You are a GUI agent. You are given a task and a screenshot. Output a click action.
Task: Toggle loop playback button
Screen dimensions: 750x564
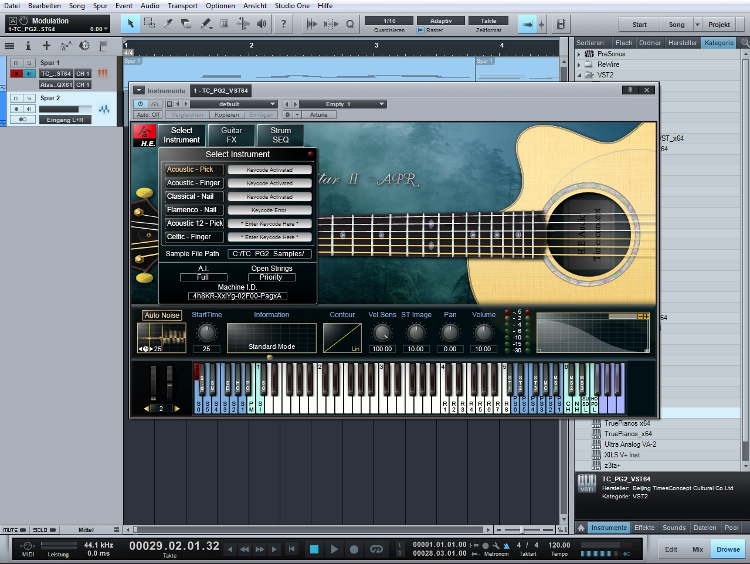(376, 549)
